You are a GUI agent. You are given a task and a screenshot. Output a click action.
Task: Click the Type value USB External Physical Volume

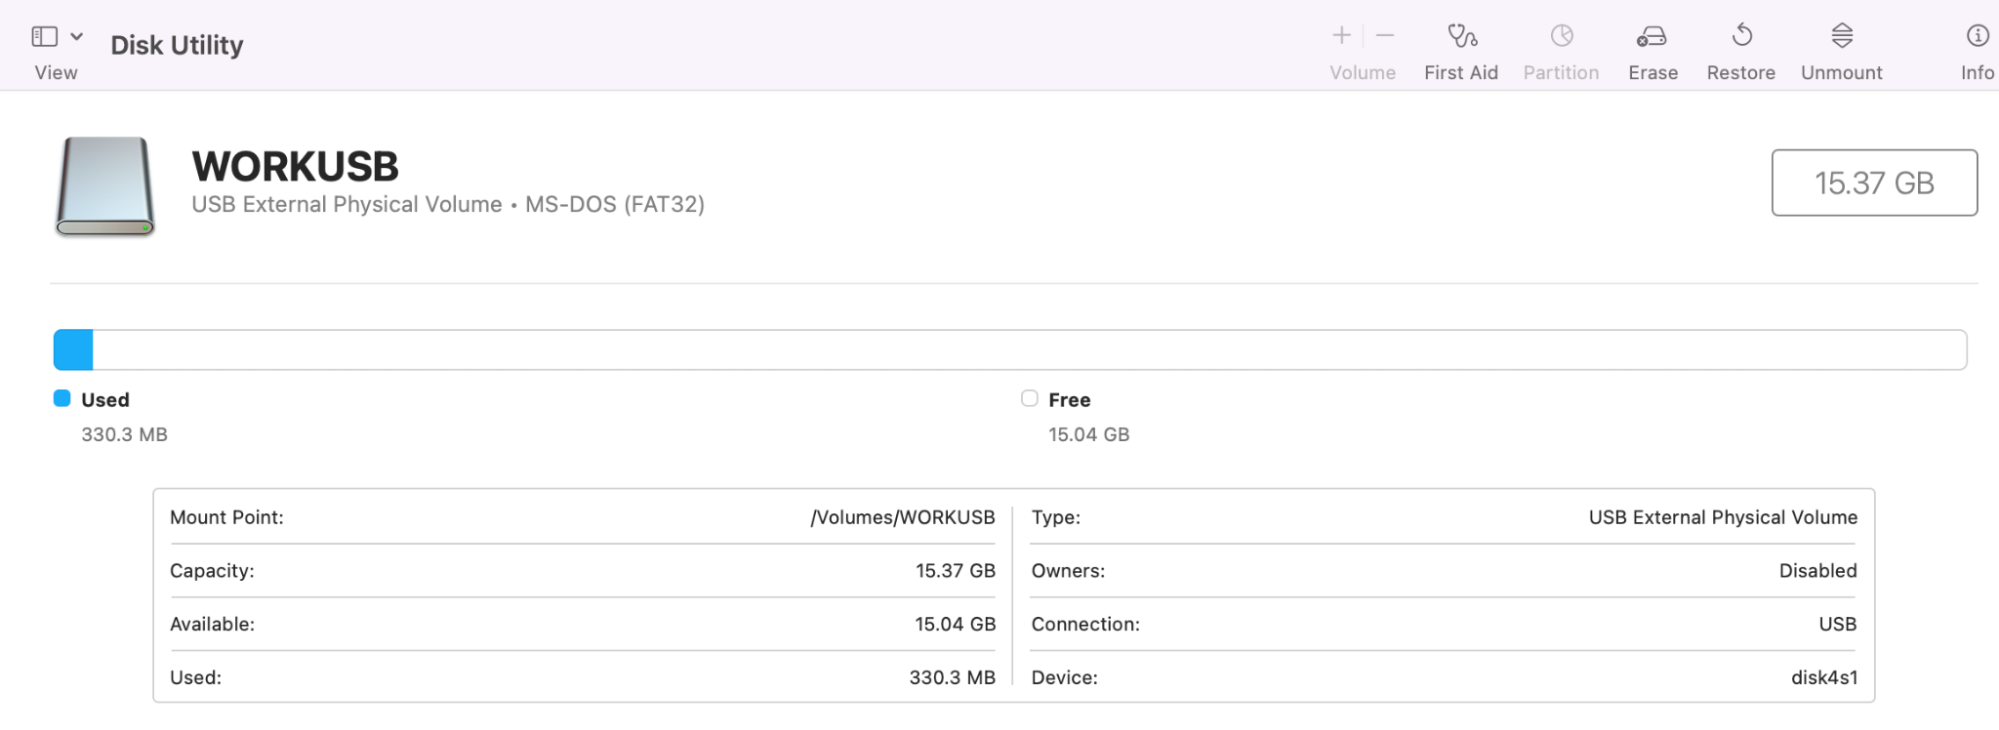coord(1723,517)
